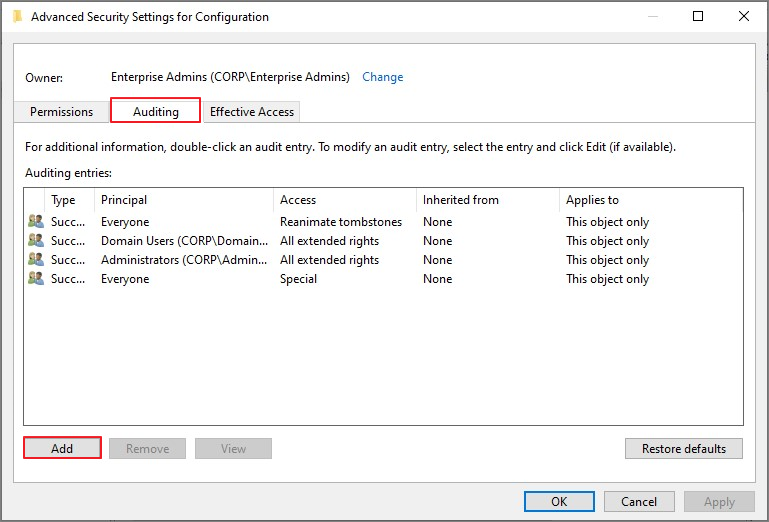Click the disabled Remove button
This screenshot has width=769, height=522.
pos(147,448)
